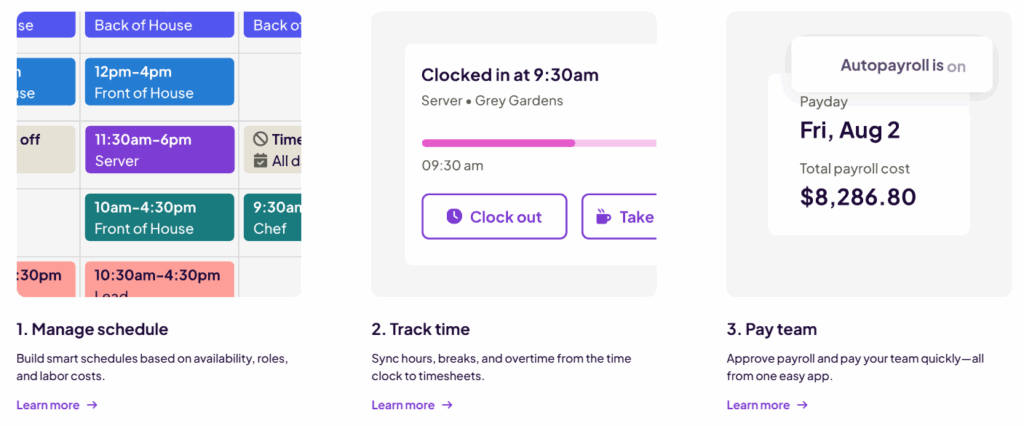
Task: Open the 10:30am–4:30pm salmon shift block
Action: point(159,279)
